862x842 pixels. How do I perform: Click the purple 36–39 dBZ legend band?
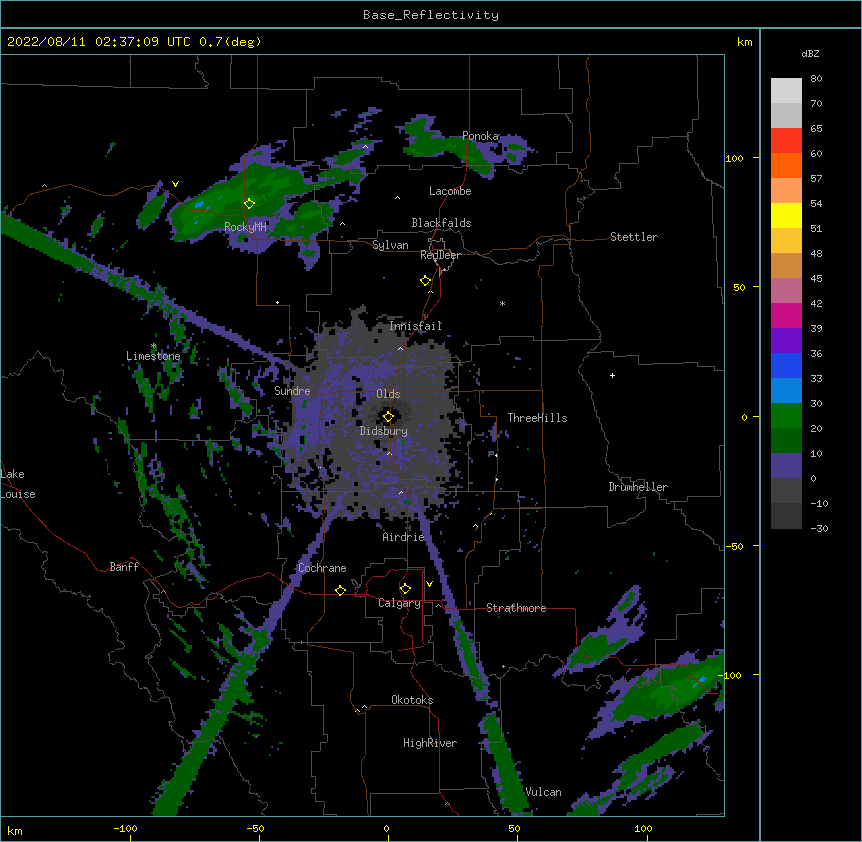point(786,341)
